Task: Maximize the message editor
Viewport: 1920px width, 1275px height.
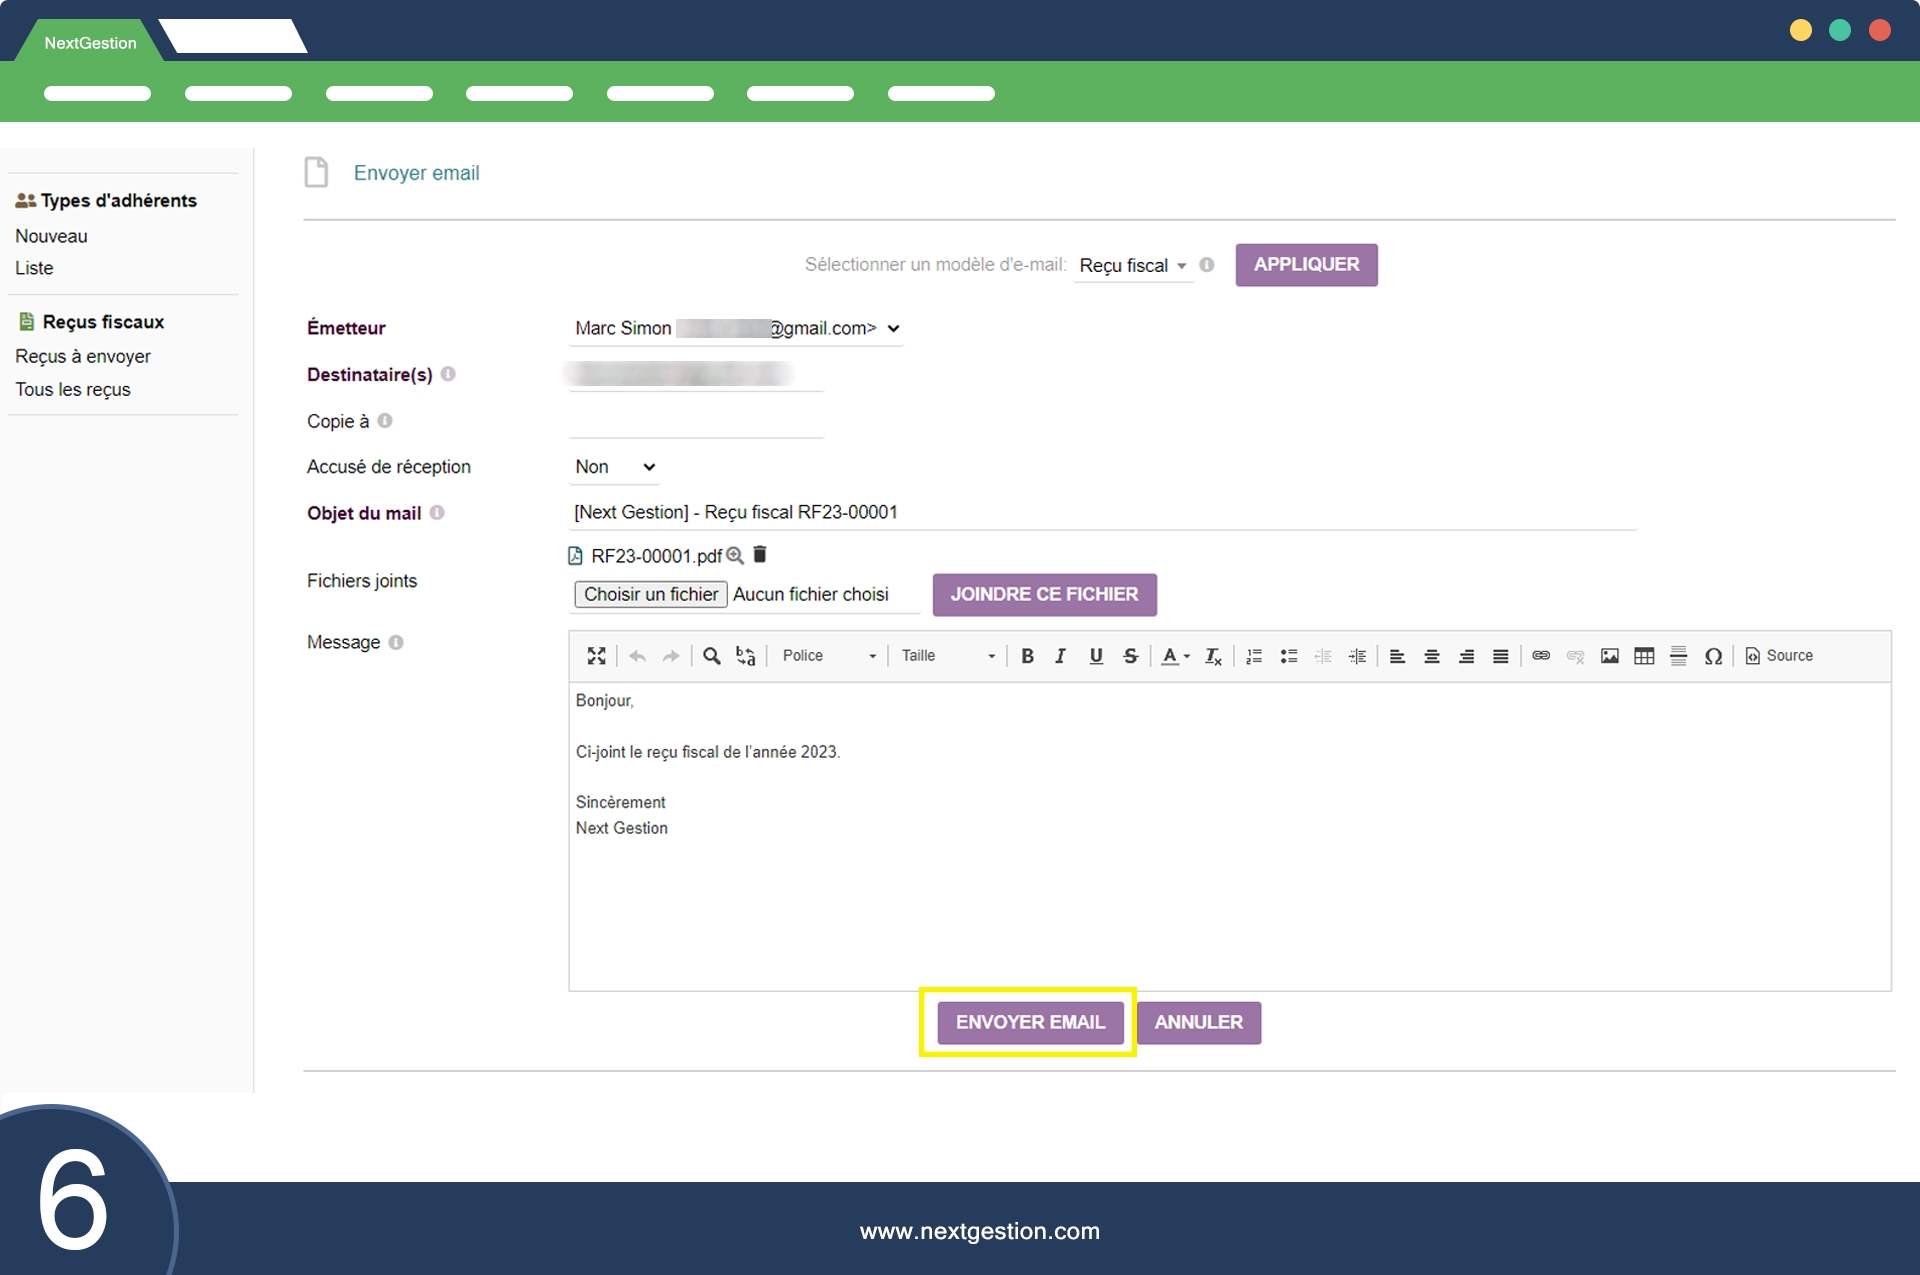Action: (596, 656)
